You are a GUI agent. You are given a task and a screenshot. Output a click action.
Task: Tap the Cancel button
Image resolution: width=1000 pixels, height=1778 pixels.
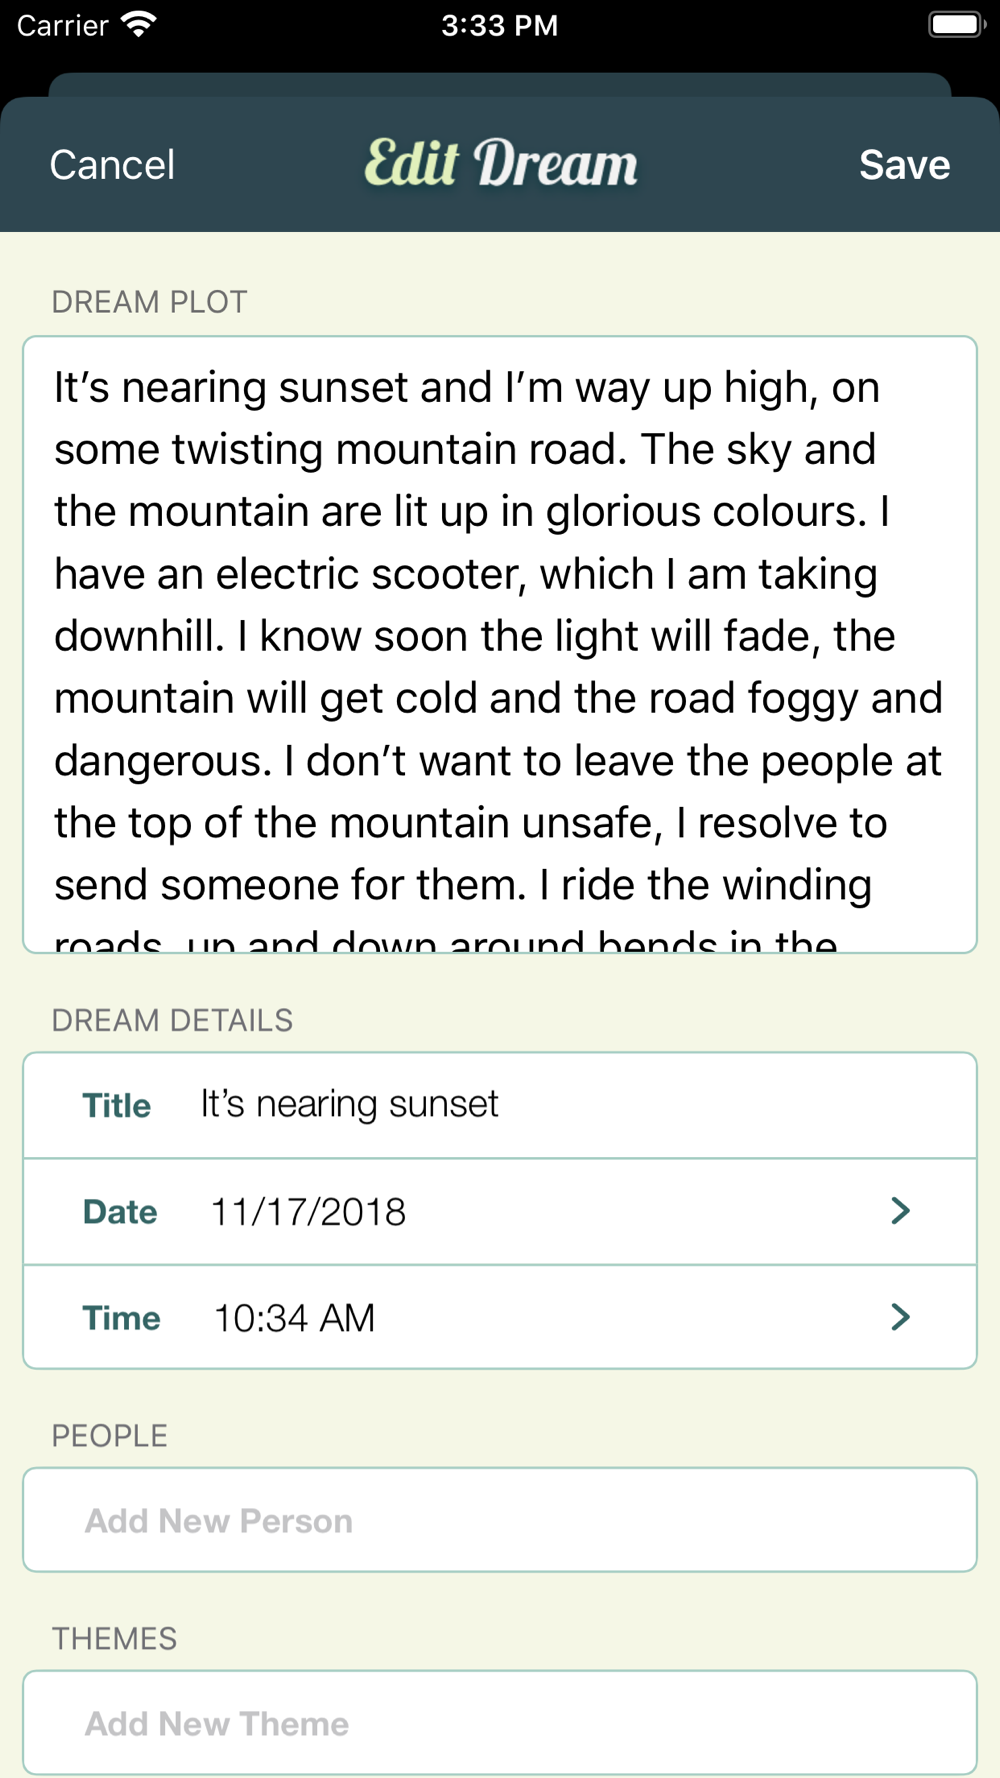[112, 165]
